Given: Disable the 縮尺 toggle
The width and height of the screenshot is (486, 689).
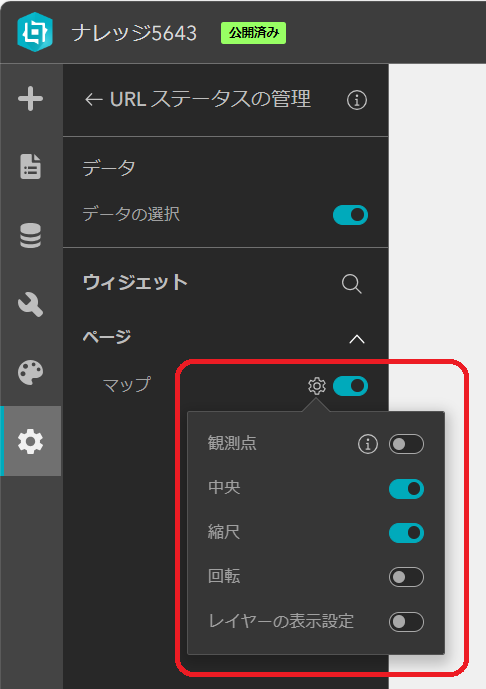Looking at the screenshot, I should tap(406, 533).
